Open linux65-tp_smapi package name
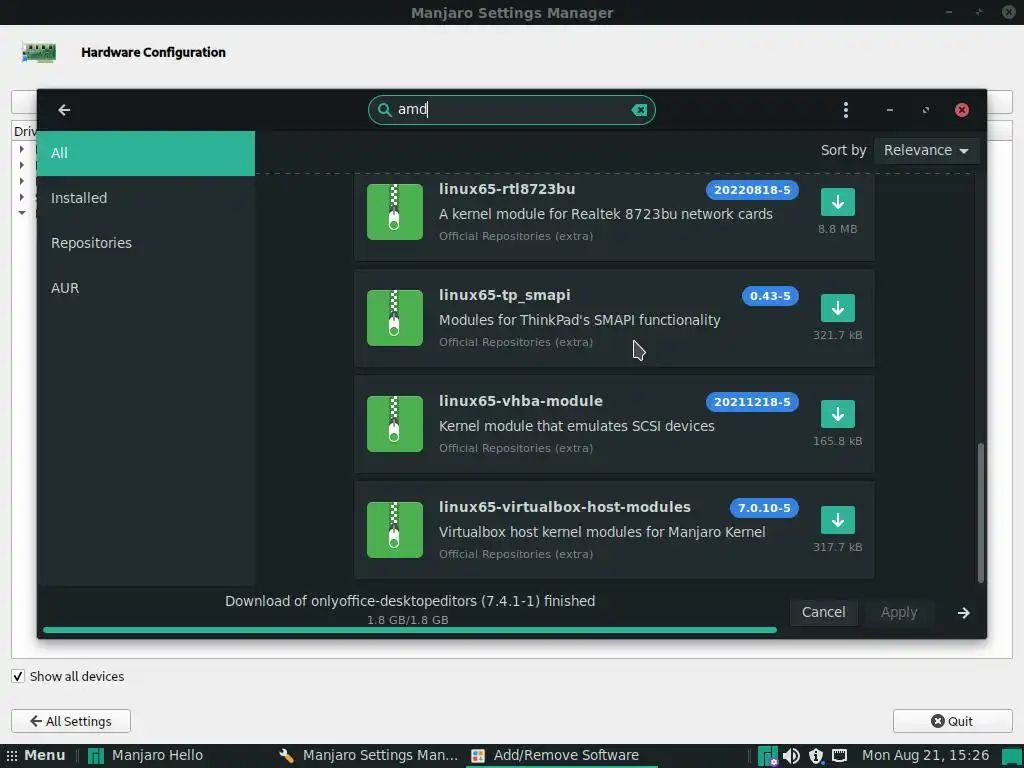The width and height of the screenshot is (1024, 768). tap(504, 295)
